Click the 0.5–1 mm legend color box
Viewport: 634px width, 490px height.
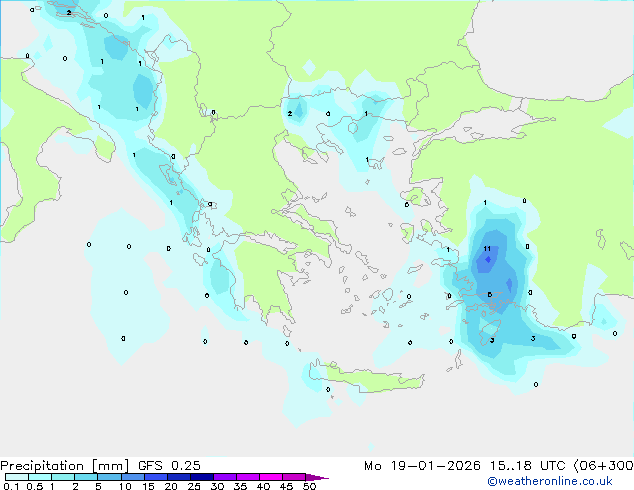(40, 477)
